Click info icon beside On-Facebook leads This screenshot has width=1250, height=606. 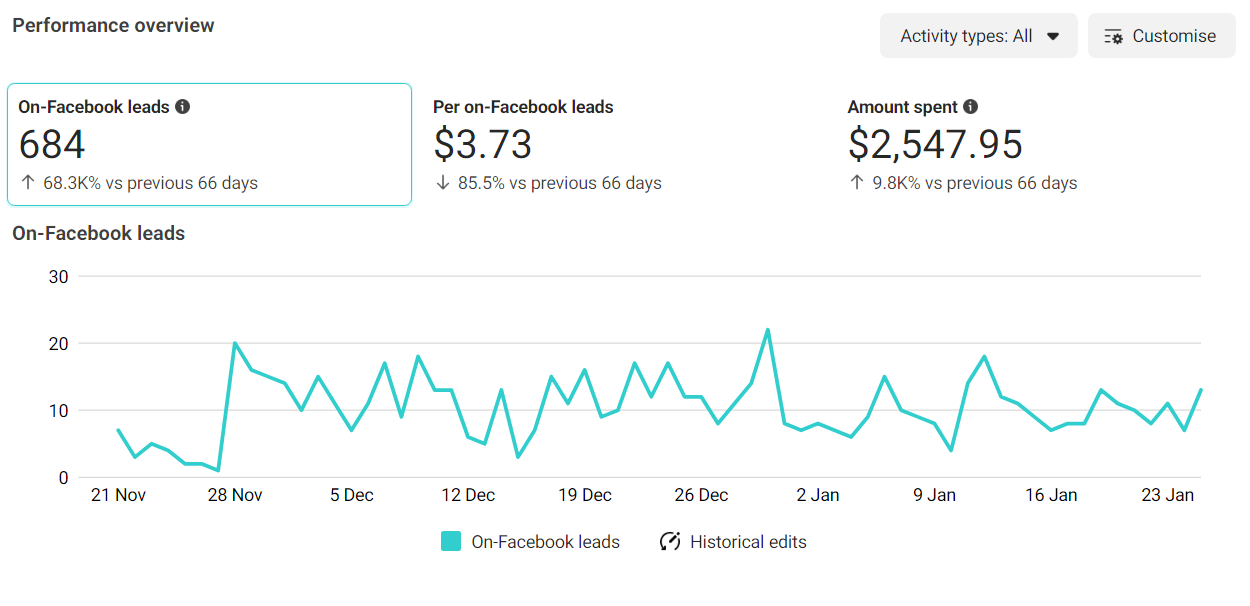pyautogui.click(x=183, y=107)
